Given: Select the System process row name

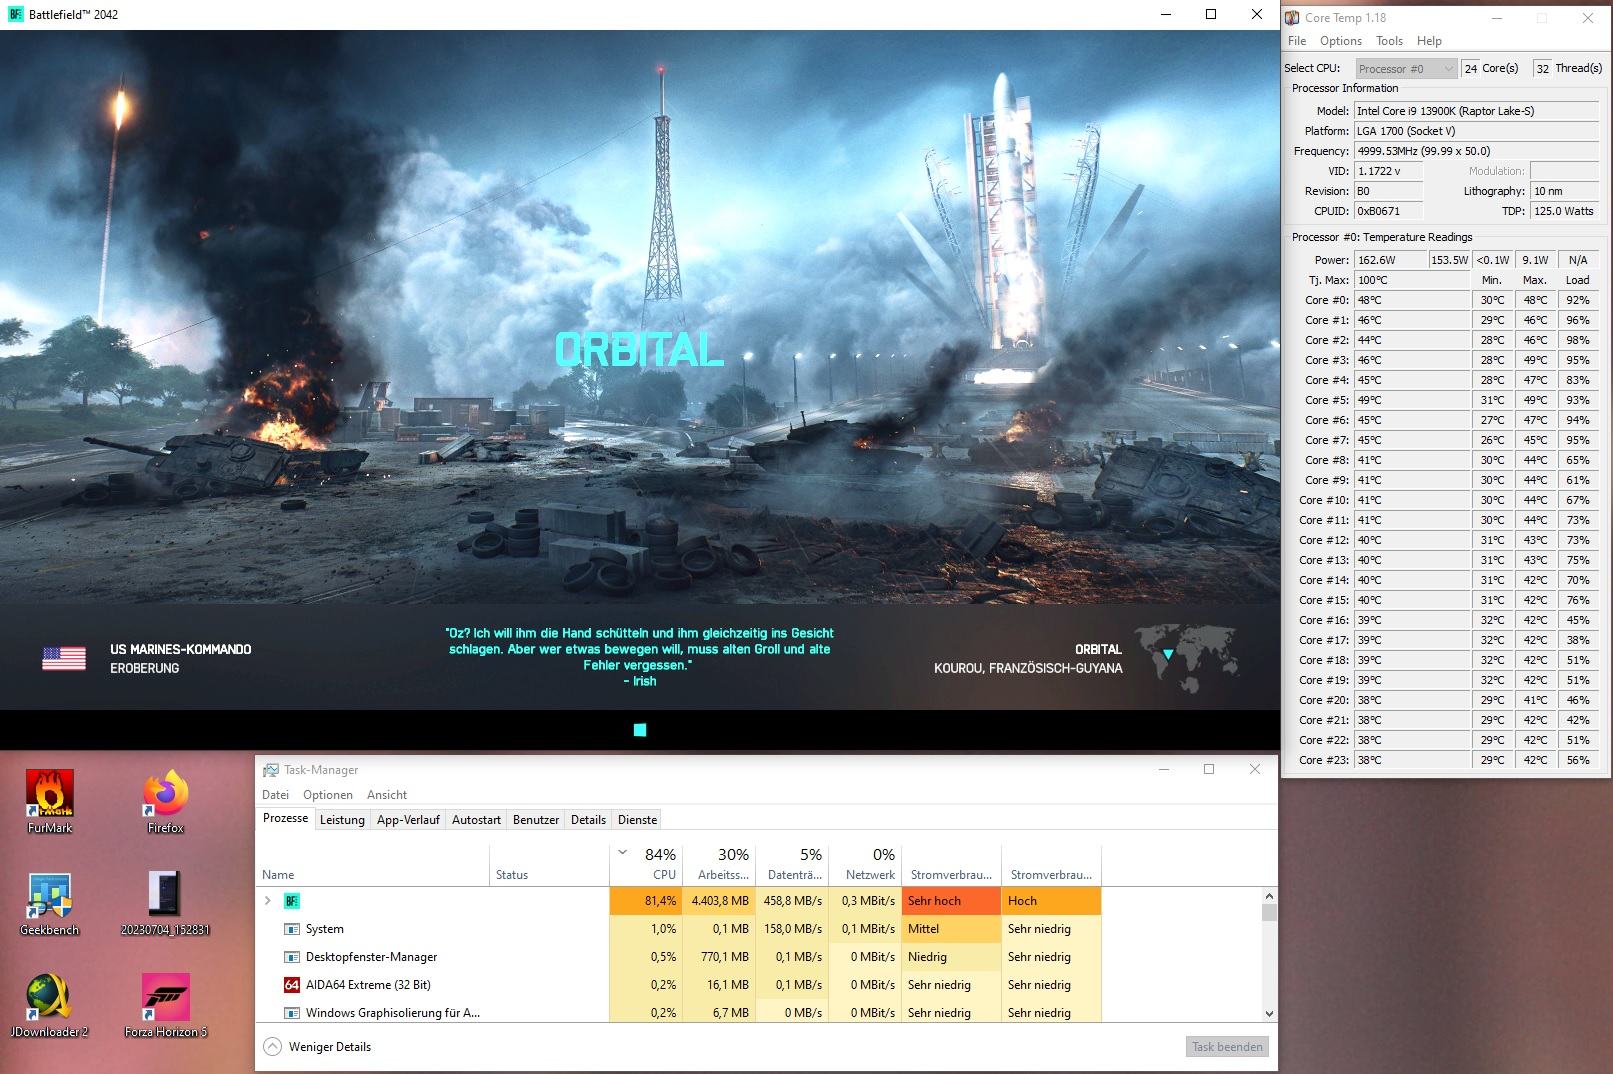Looking at the screenshot, I should pos(325,929).
